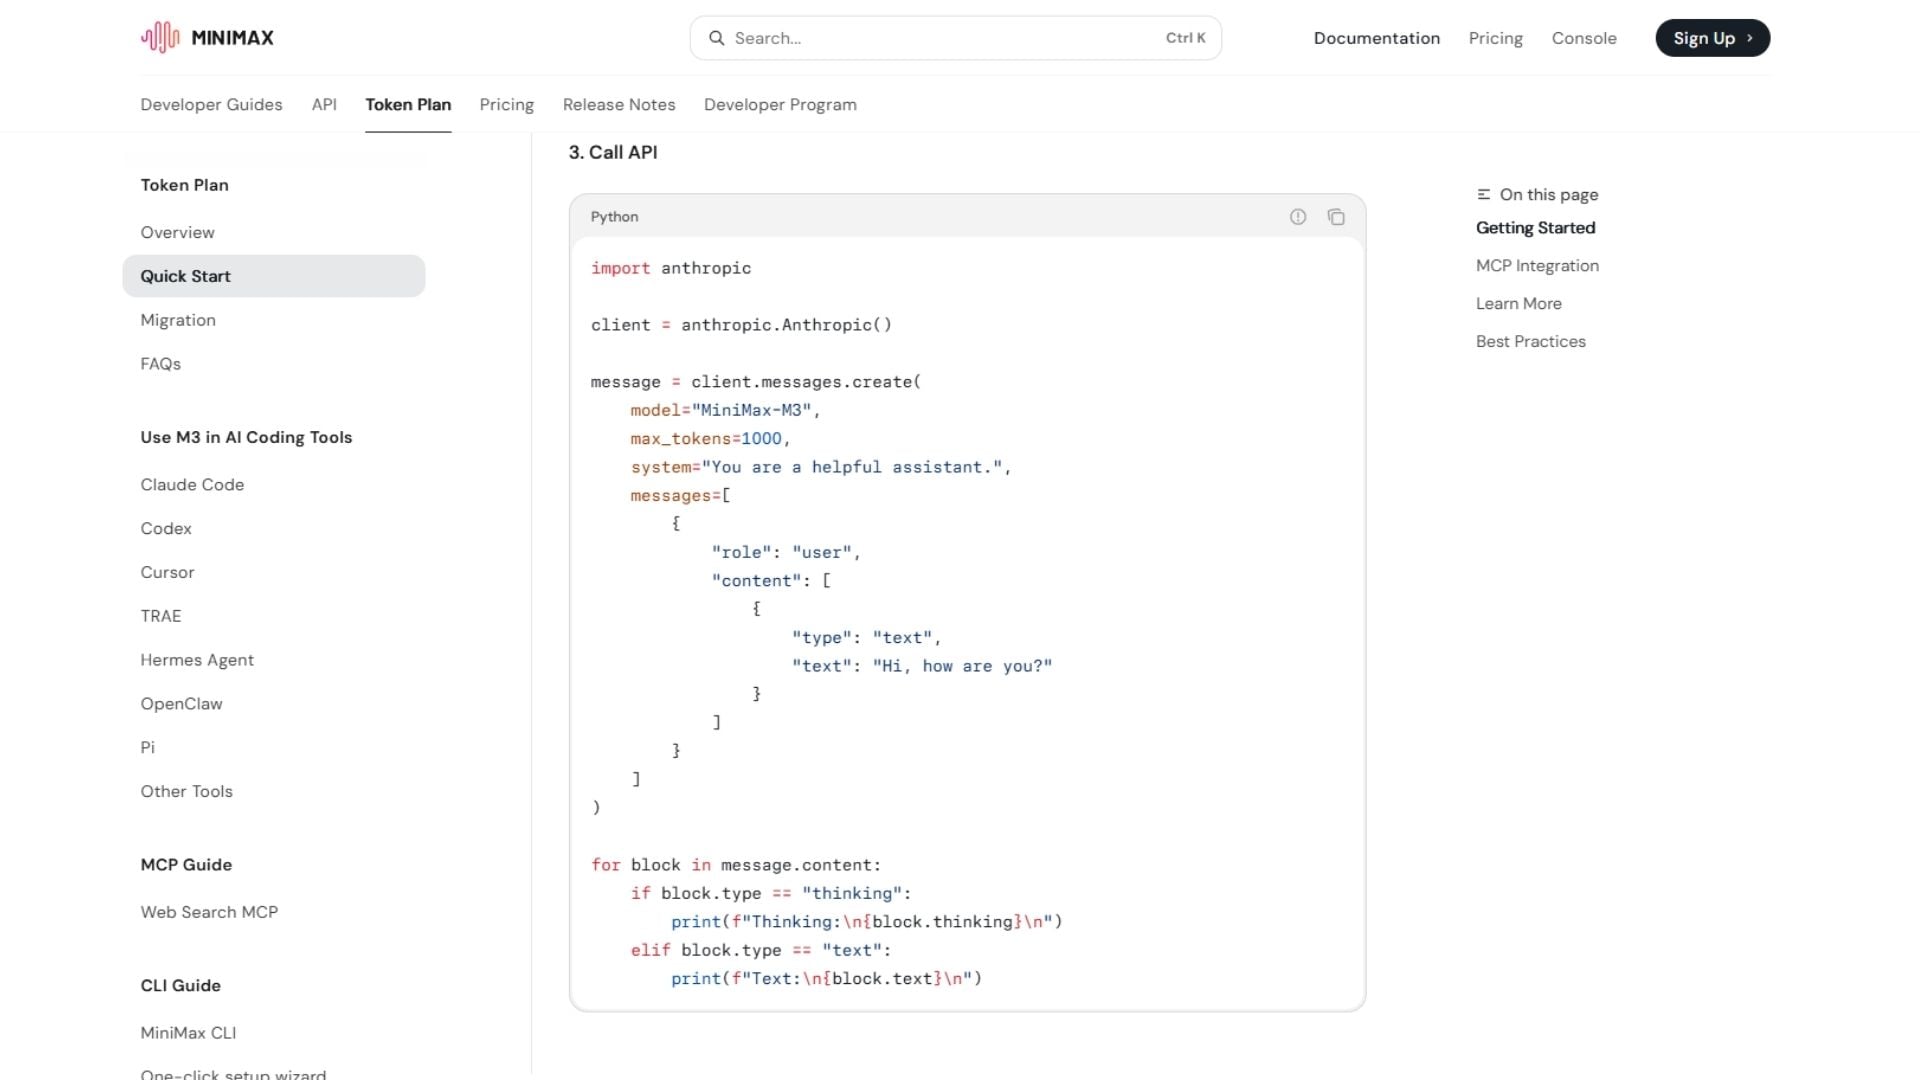Open the Hermes Agent guide
Viewport: 1920px width, 1080px height.
click(197, 660)
